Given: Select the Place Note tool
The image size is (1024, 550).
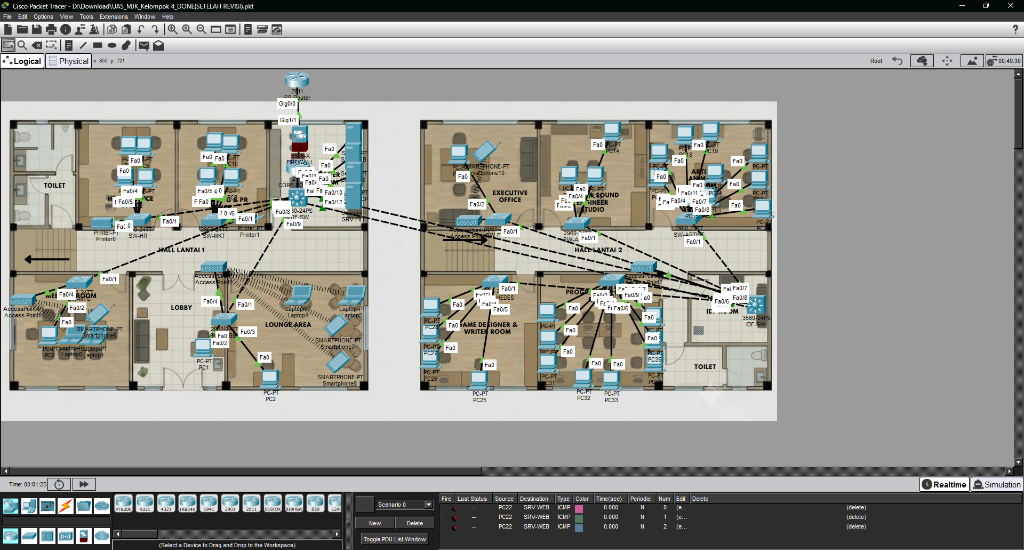Looking at the screenshot, I should click(69, 45).
